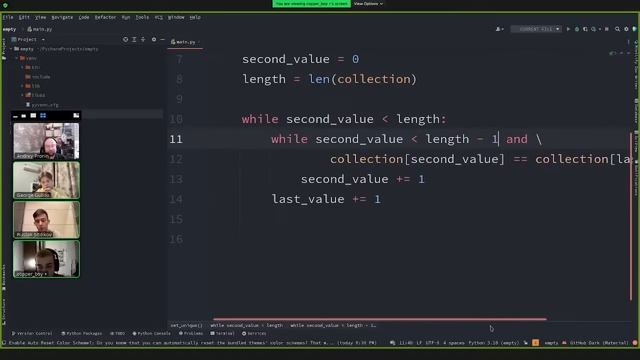
Task: Toggle Project side tab on left edge
Action: point(4,49)
